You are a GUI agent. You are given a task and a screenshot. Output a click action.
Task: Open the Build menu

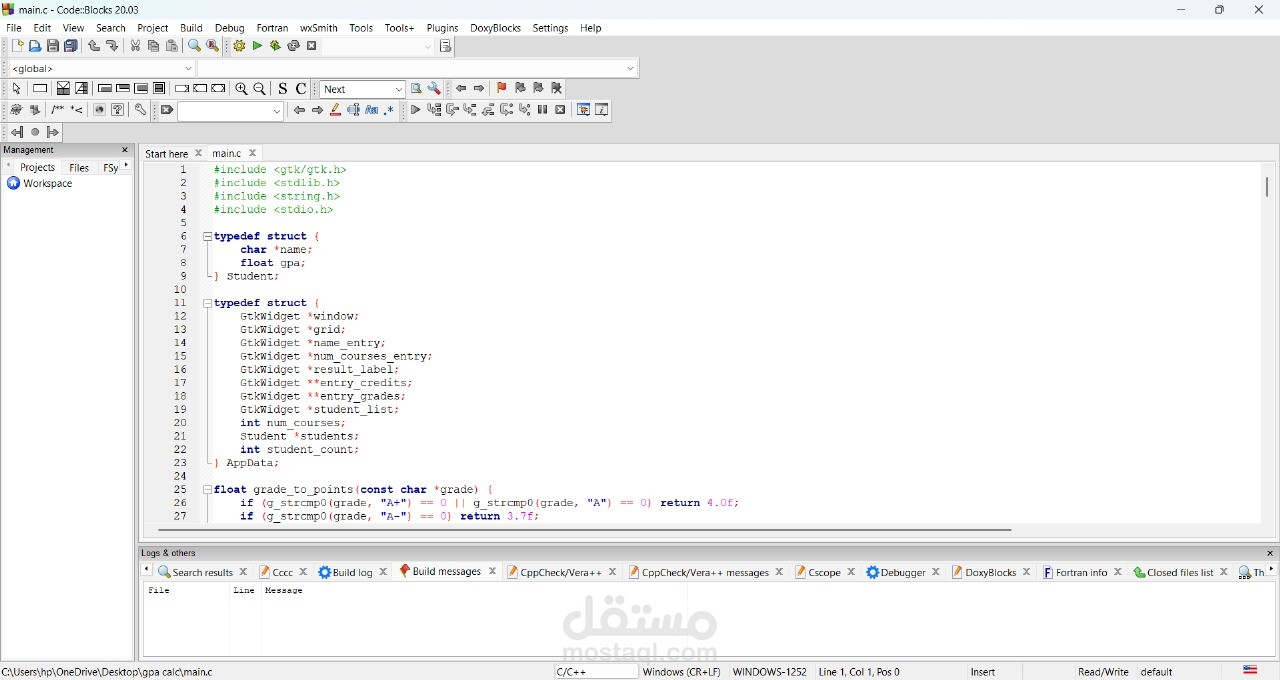(x=191, y=28)
